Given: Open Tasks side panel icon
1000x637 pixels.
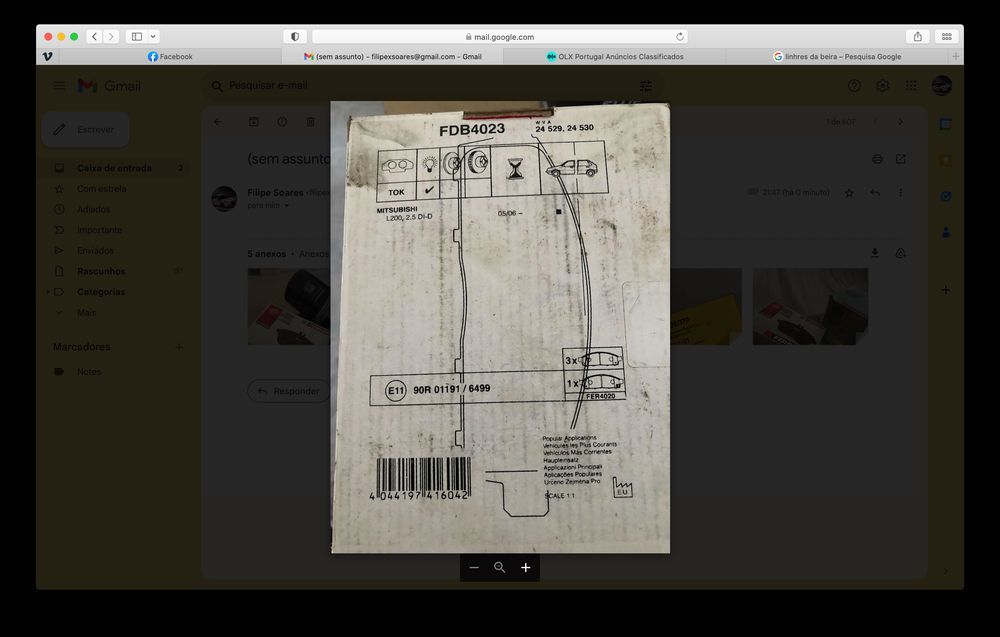Looking at the screenshot, I should (x=946, y=196).
